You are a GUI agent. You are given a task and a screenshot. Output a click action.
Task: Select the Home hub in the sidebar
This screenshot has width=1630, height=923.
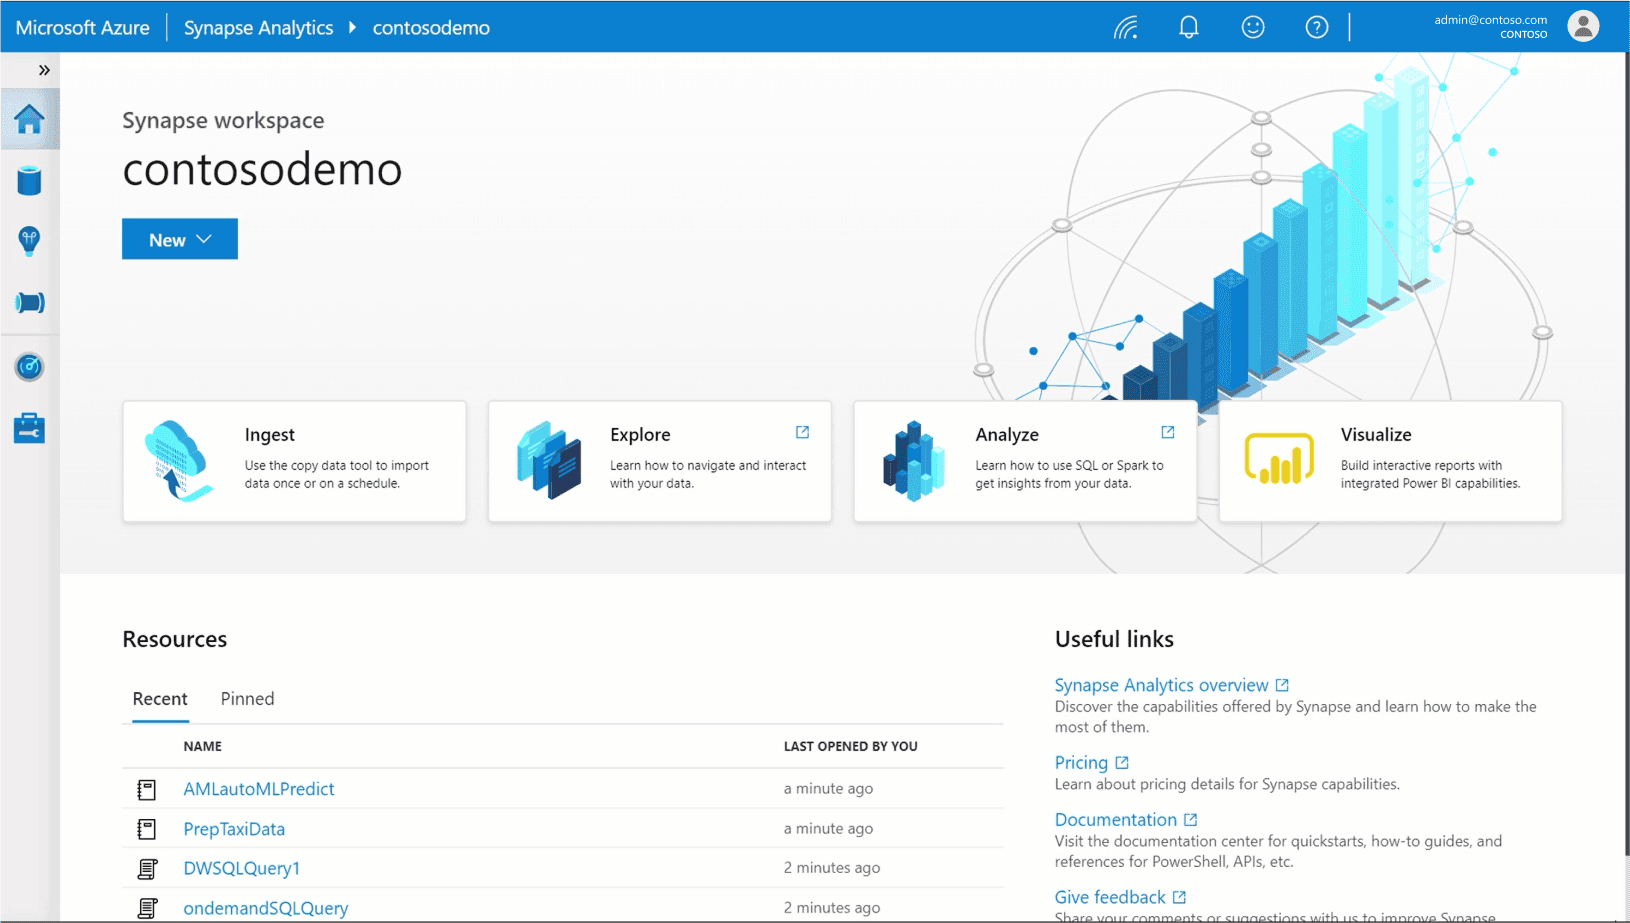[x=29, y=118]
